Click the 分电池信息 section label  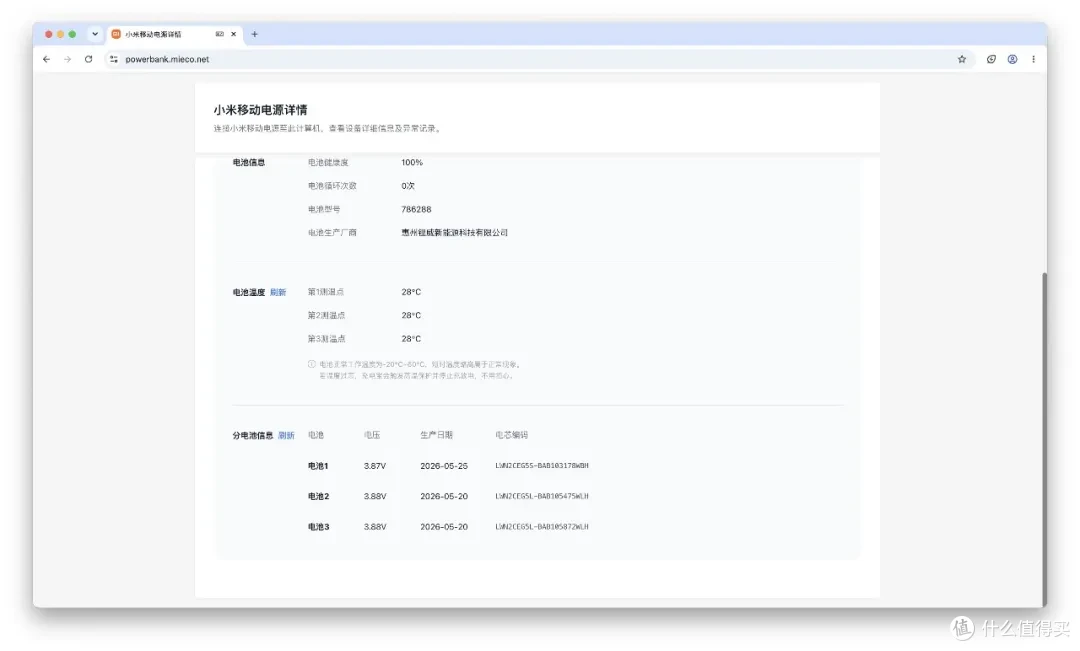253,435
